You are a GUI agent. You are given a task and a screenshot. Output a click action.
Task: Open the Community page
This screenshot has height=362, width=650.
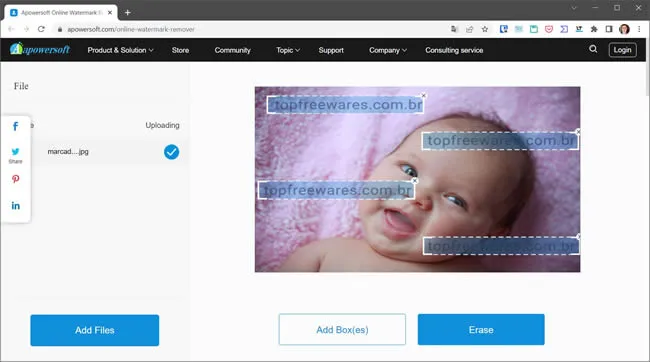click(233, 50)
